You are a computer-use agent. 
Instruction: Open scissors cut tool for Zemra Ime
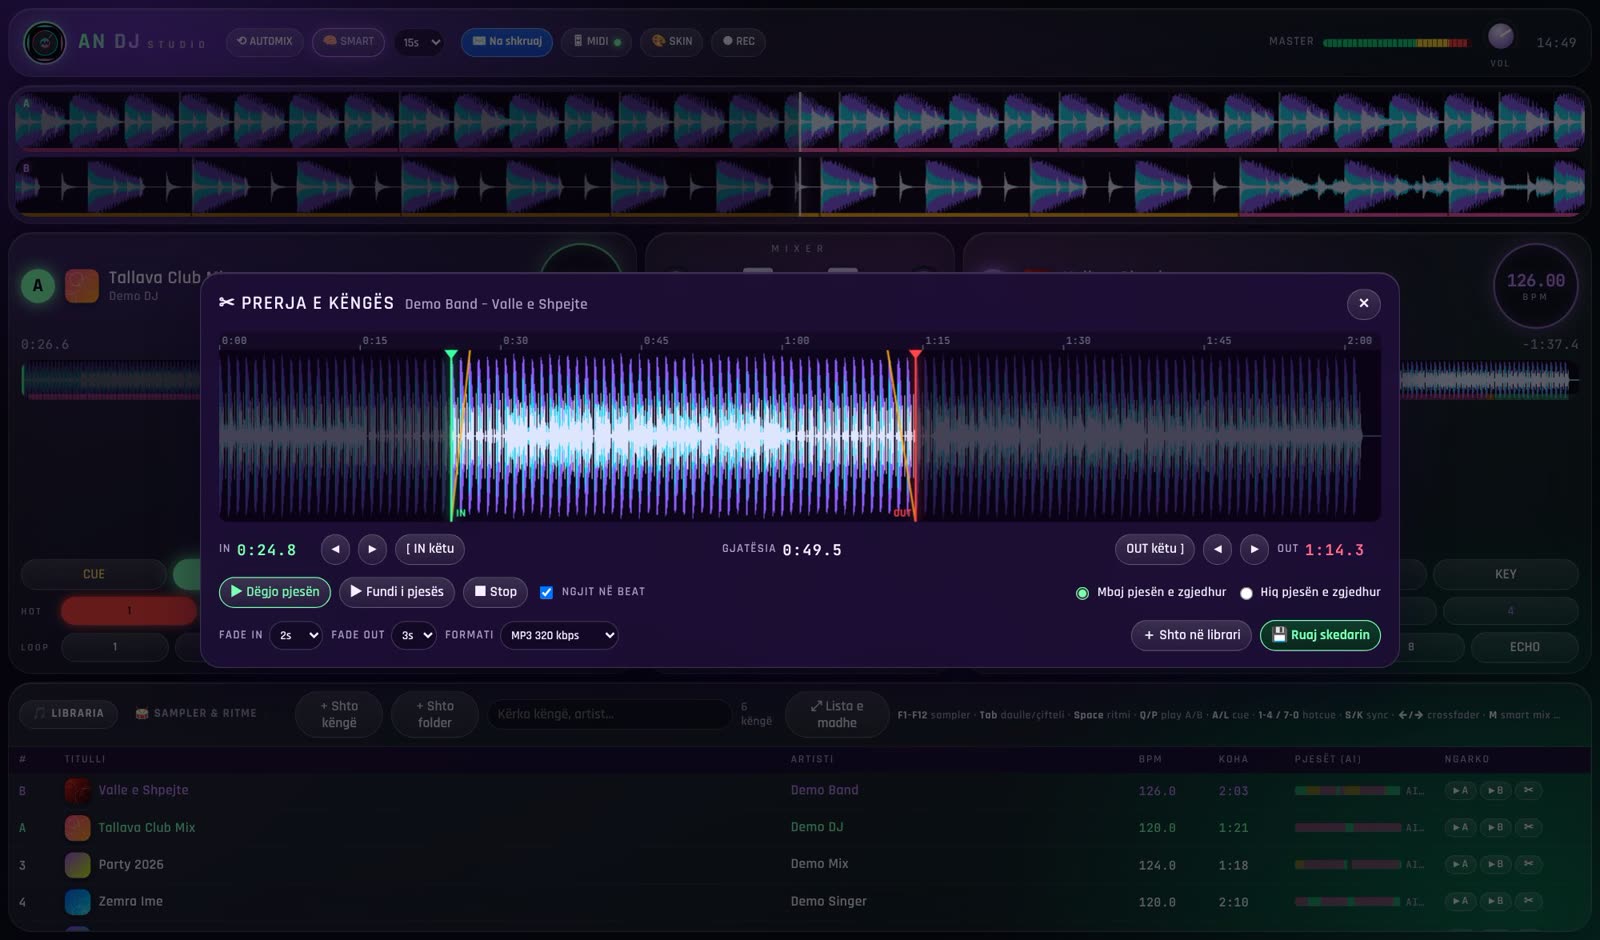pos(1528,901)
